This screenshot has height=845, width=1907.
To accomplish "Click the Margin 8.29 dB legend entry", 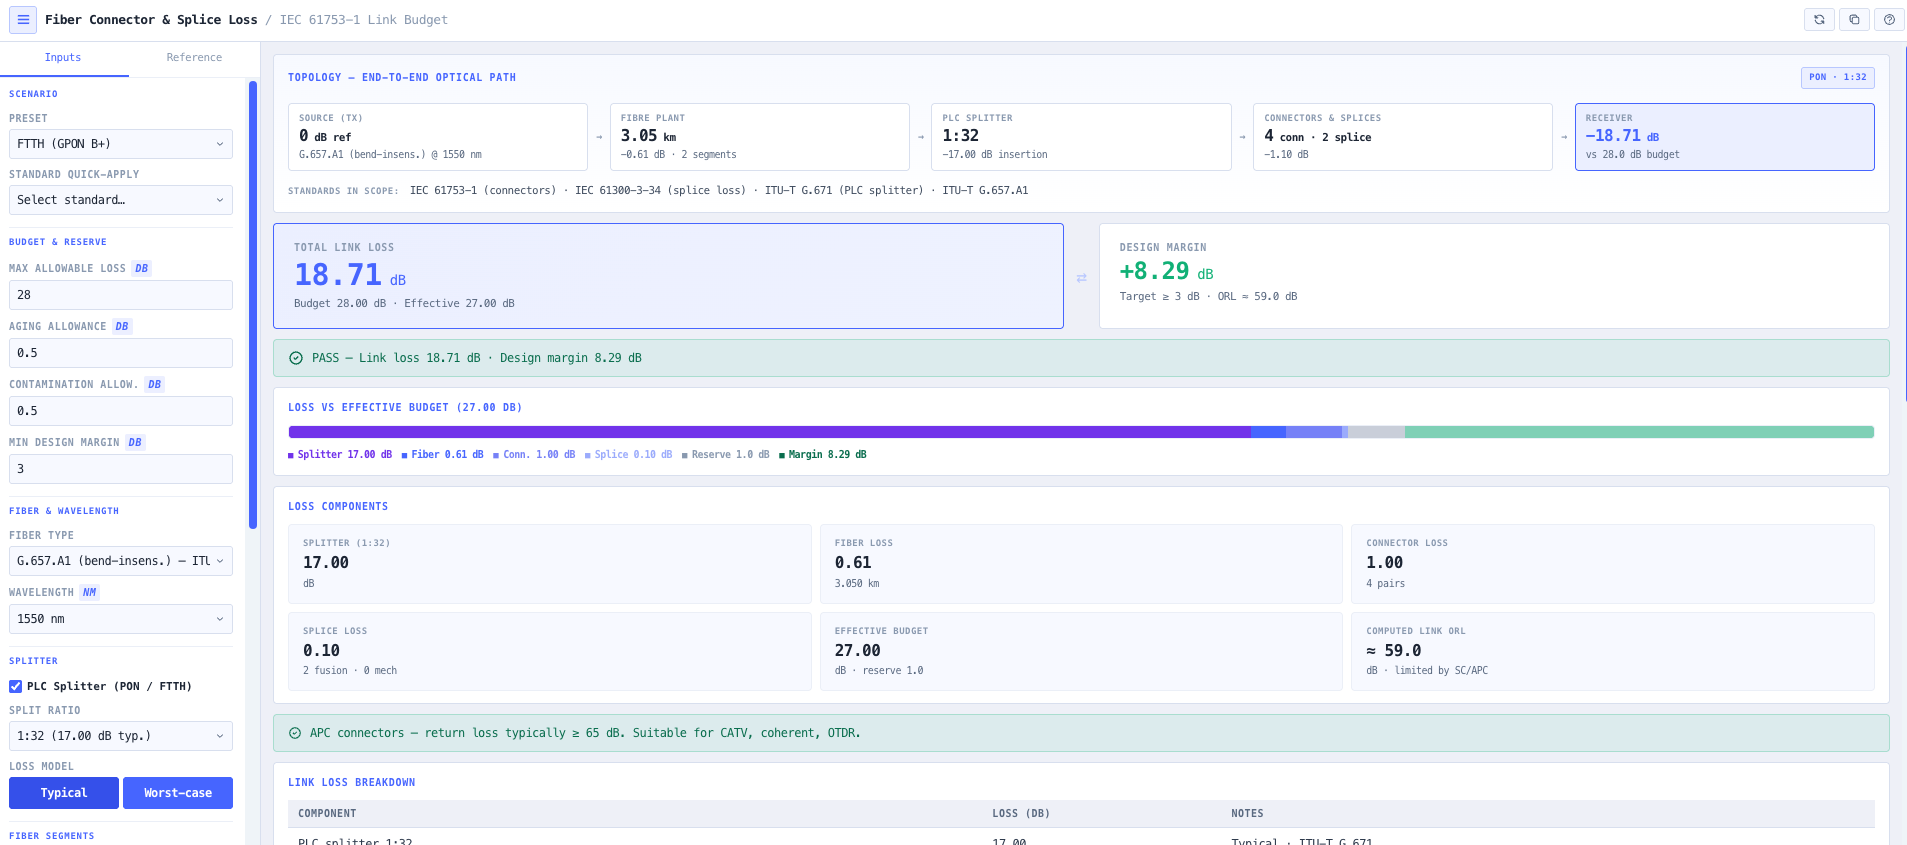I will coord(823,455).
